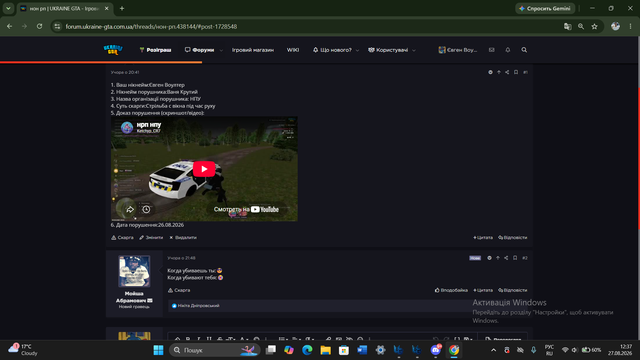
Task: Open the browser zoom magnifier icon
Action: coord(581,27)
